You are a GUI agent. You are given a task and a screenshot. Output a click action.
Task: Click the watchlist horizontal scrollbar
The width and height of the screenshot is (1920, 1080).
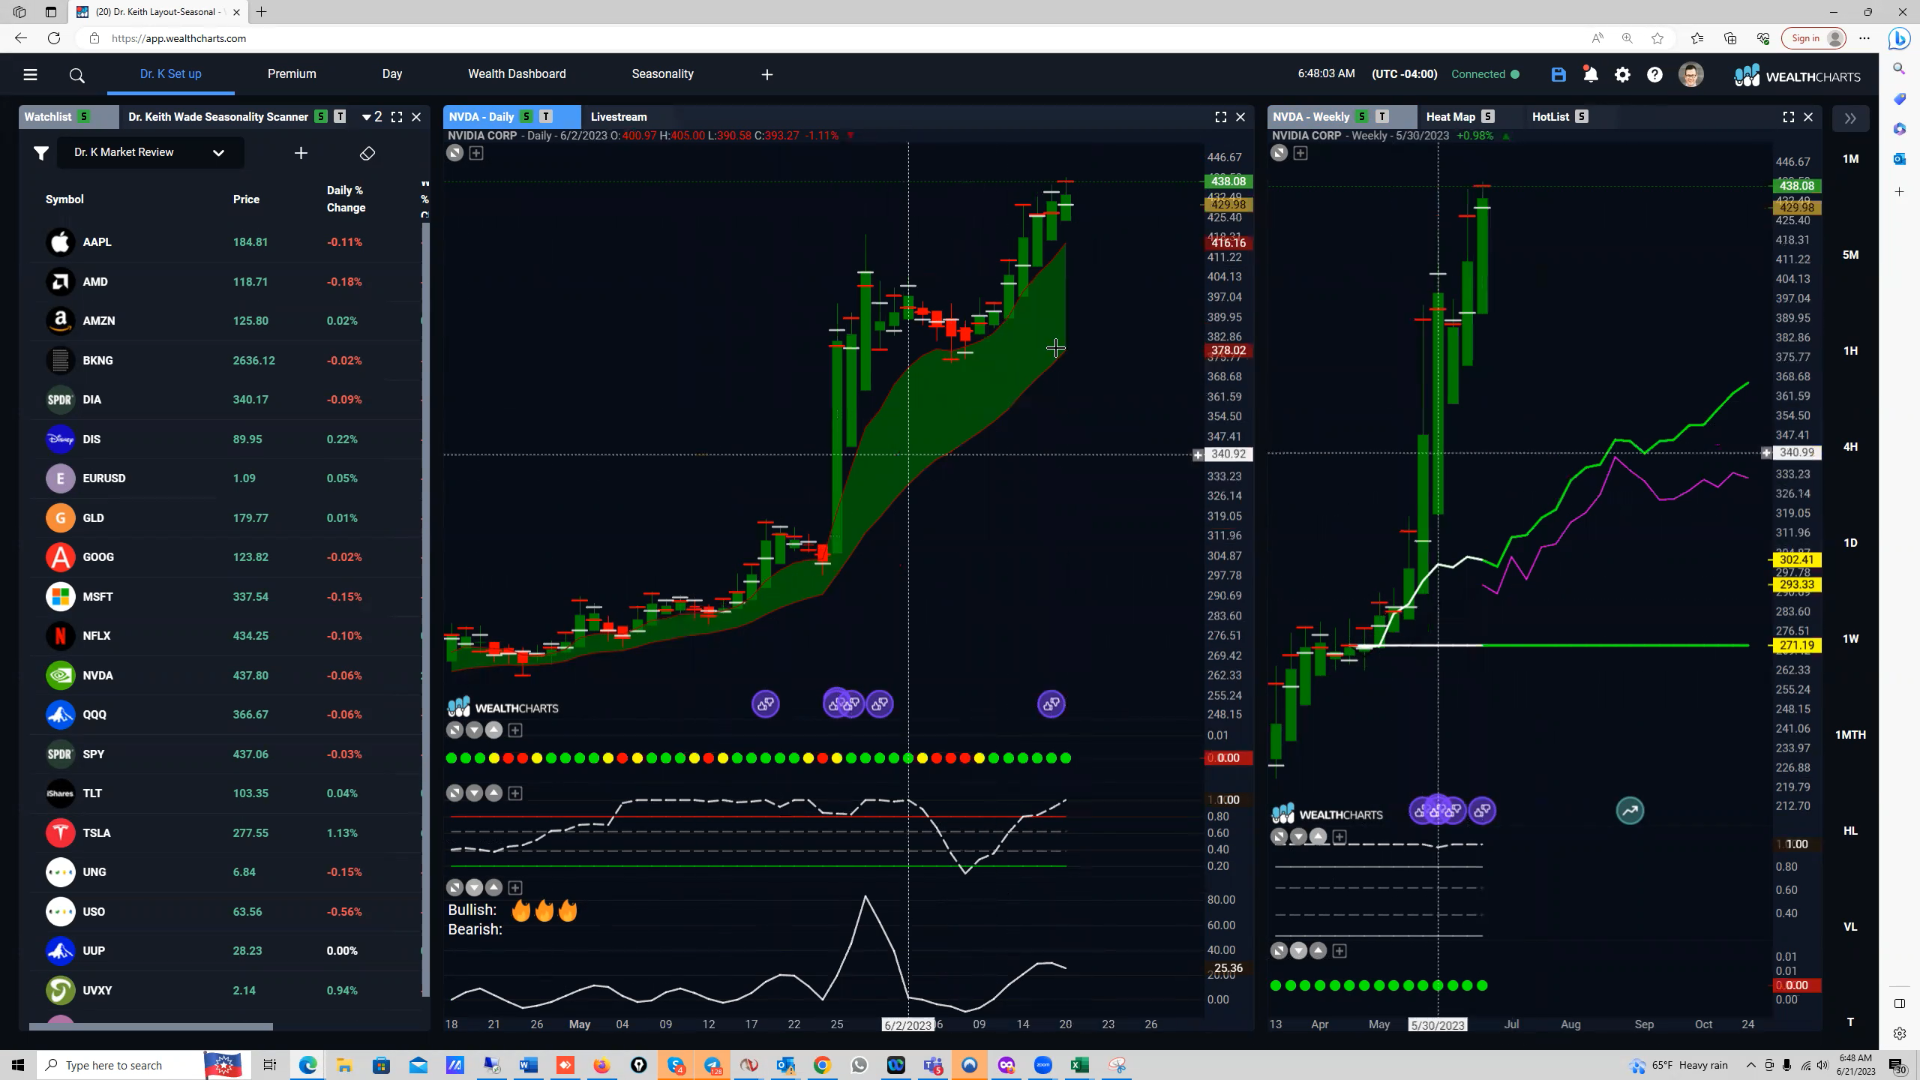(x=151, y=1027)
